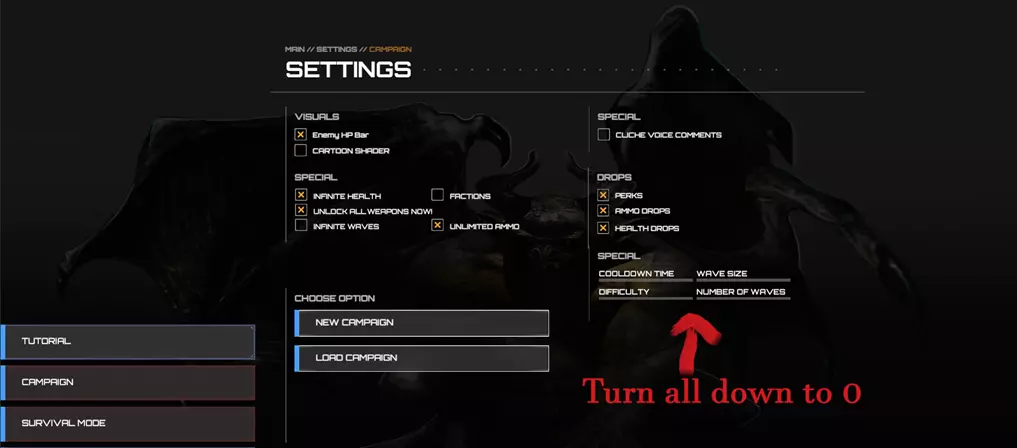Disable the Infinite Health option
1017x448 pixels.
[x=300, y=195]
